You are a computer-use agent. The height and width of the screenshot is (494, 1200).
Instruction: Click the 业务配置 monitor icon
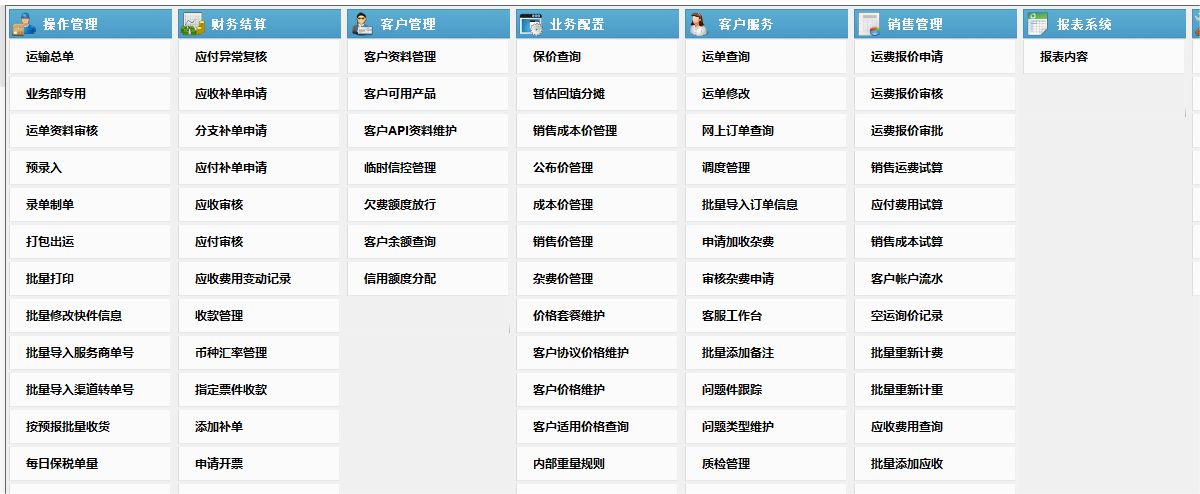[x=531, y=24]
